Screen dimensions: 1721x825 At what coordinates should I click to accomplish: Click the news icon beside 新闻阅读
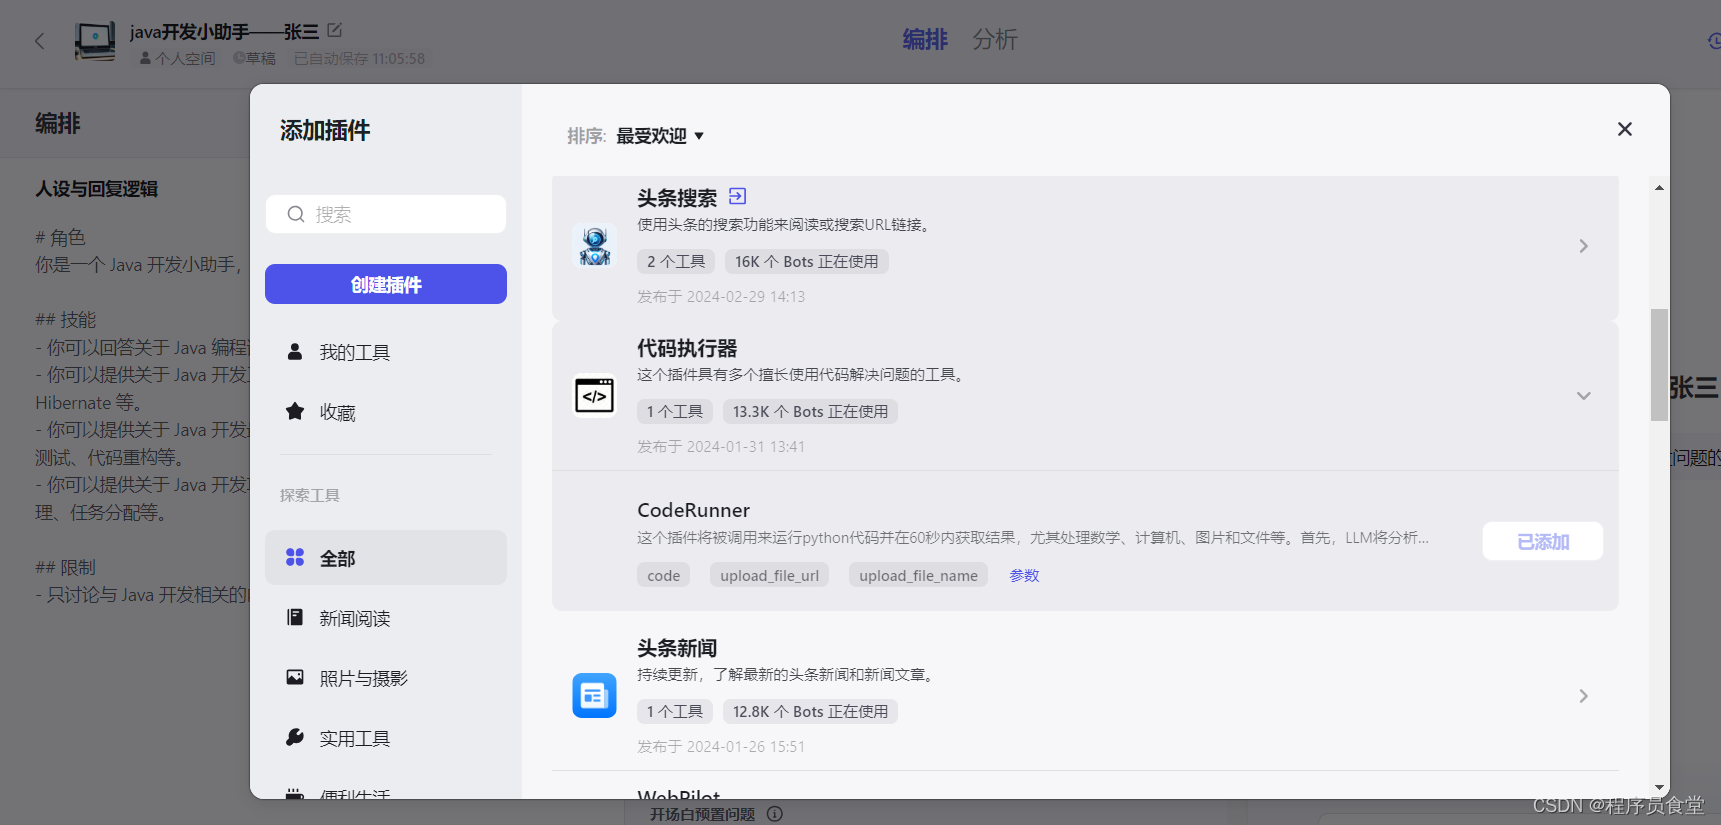tap(295, 617)
